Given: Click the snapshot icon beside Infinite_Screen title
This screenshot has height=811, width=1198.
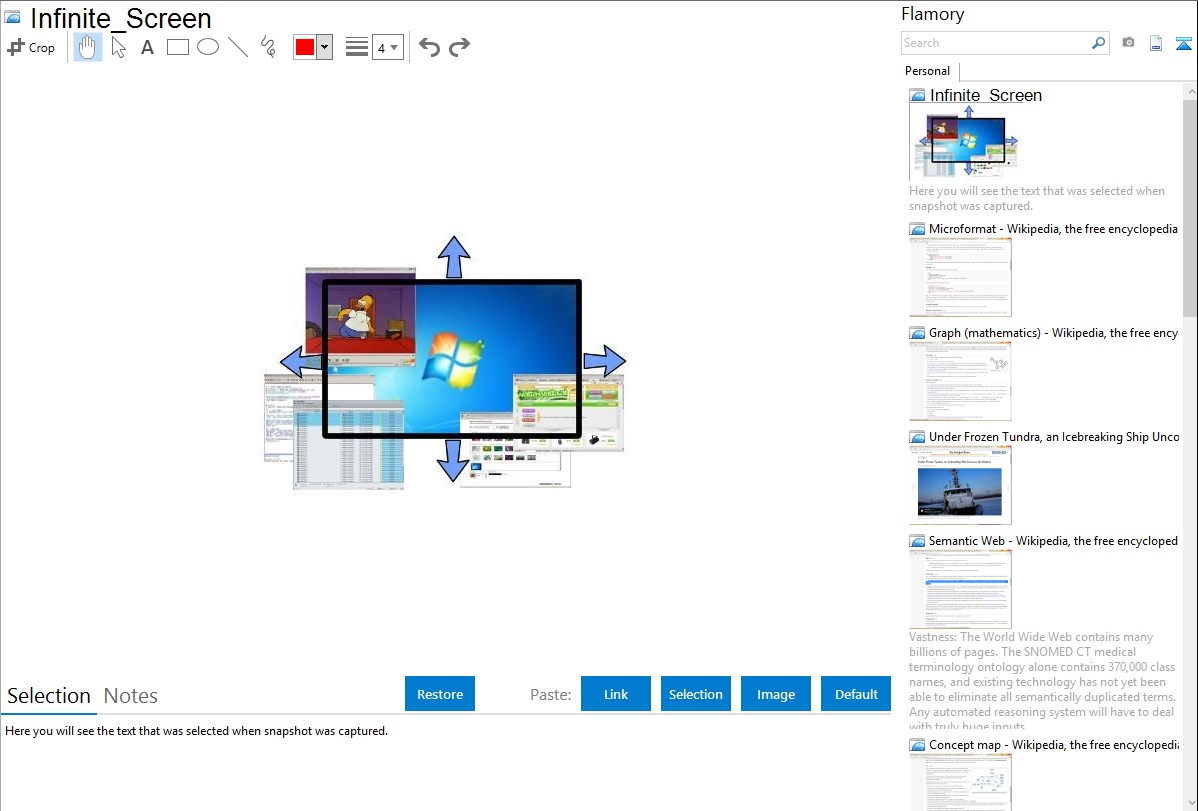Looking at the screenshot, I should (x=13, y=17).
